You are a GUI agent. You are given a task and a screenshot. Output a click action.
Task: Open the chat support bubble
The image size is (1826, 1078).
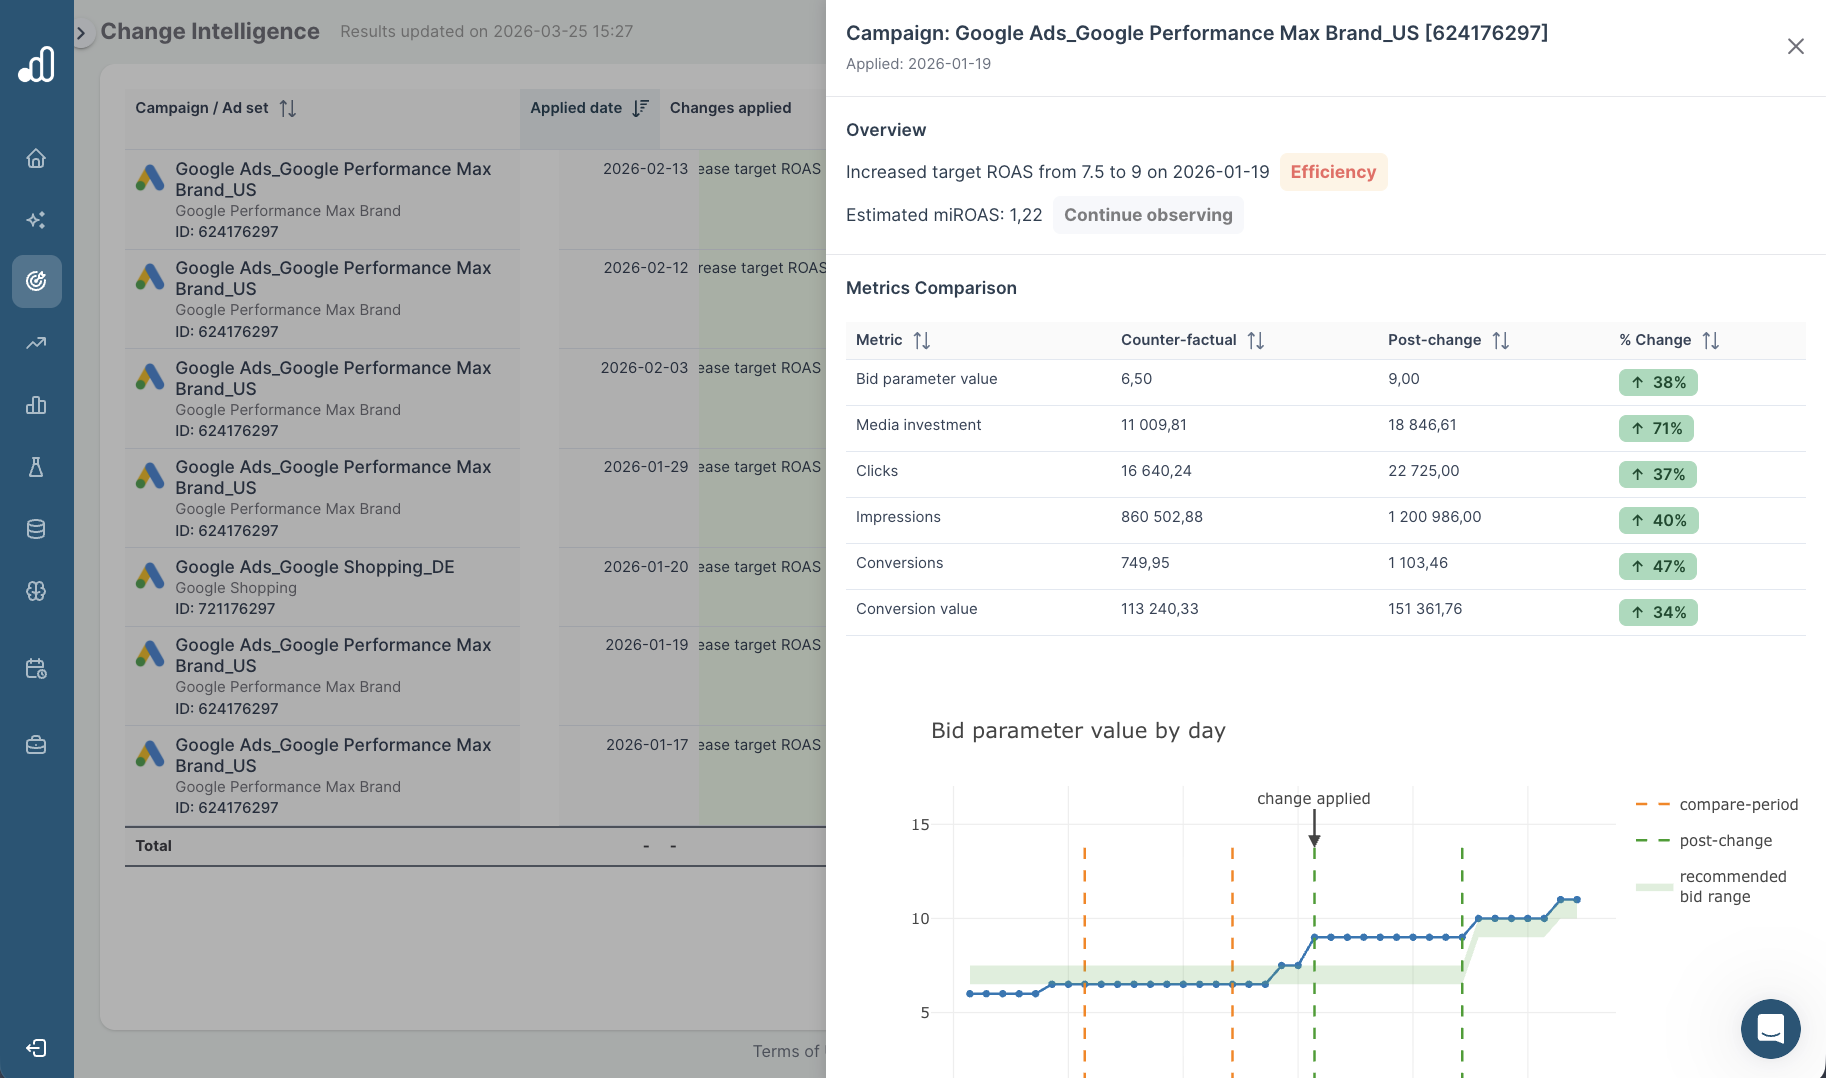tap(1770, 1028)
